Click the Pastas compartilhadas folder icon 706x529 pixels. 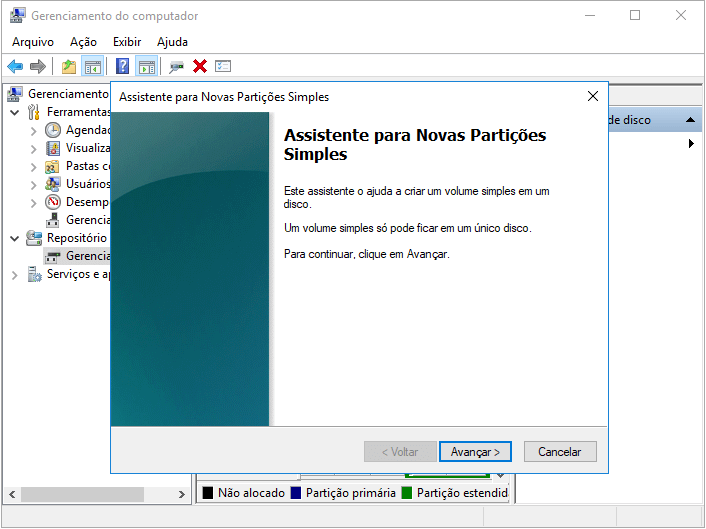(x=52, y=167)
